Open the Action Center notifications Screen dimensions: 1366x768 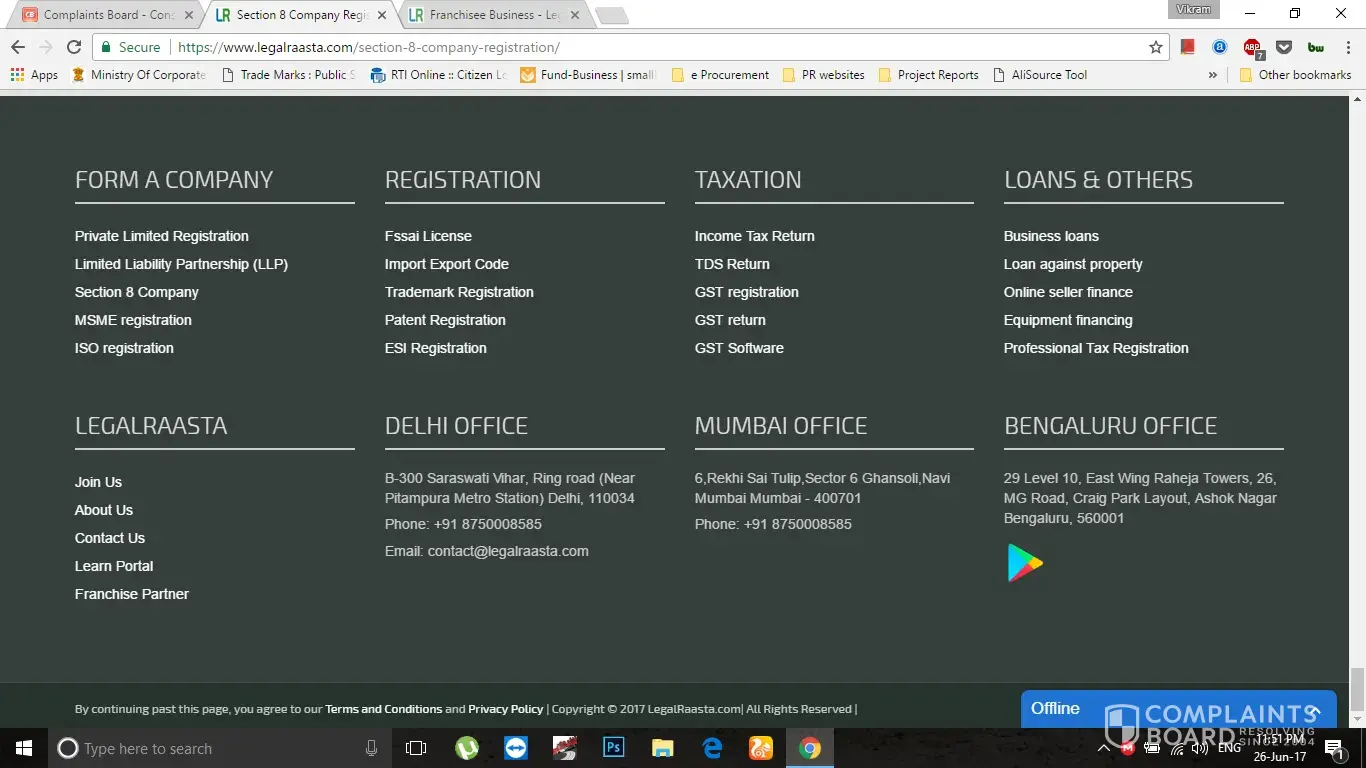(x=1333, y=748)
